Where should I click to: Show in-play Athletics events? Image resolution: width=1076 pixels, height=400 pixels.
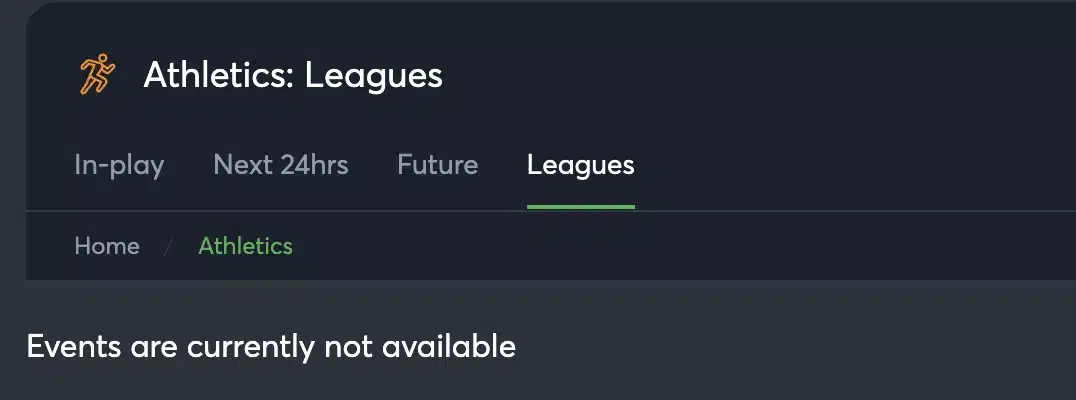tap(119, 165)
